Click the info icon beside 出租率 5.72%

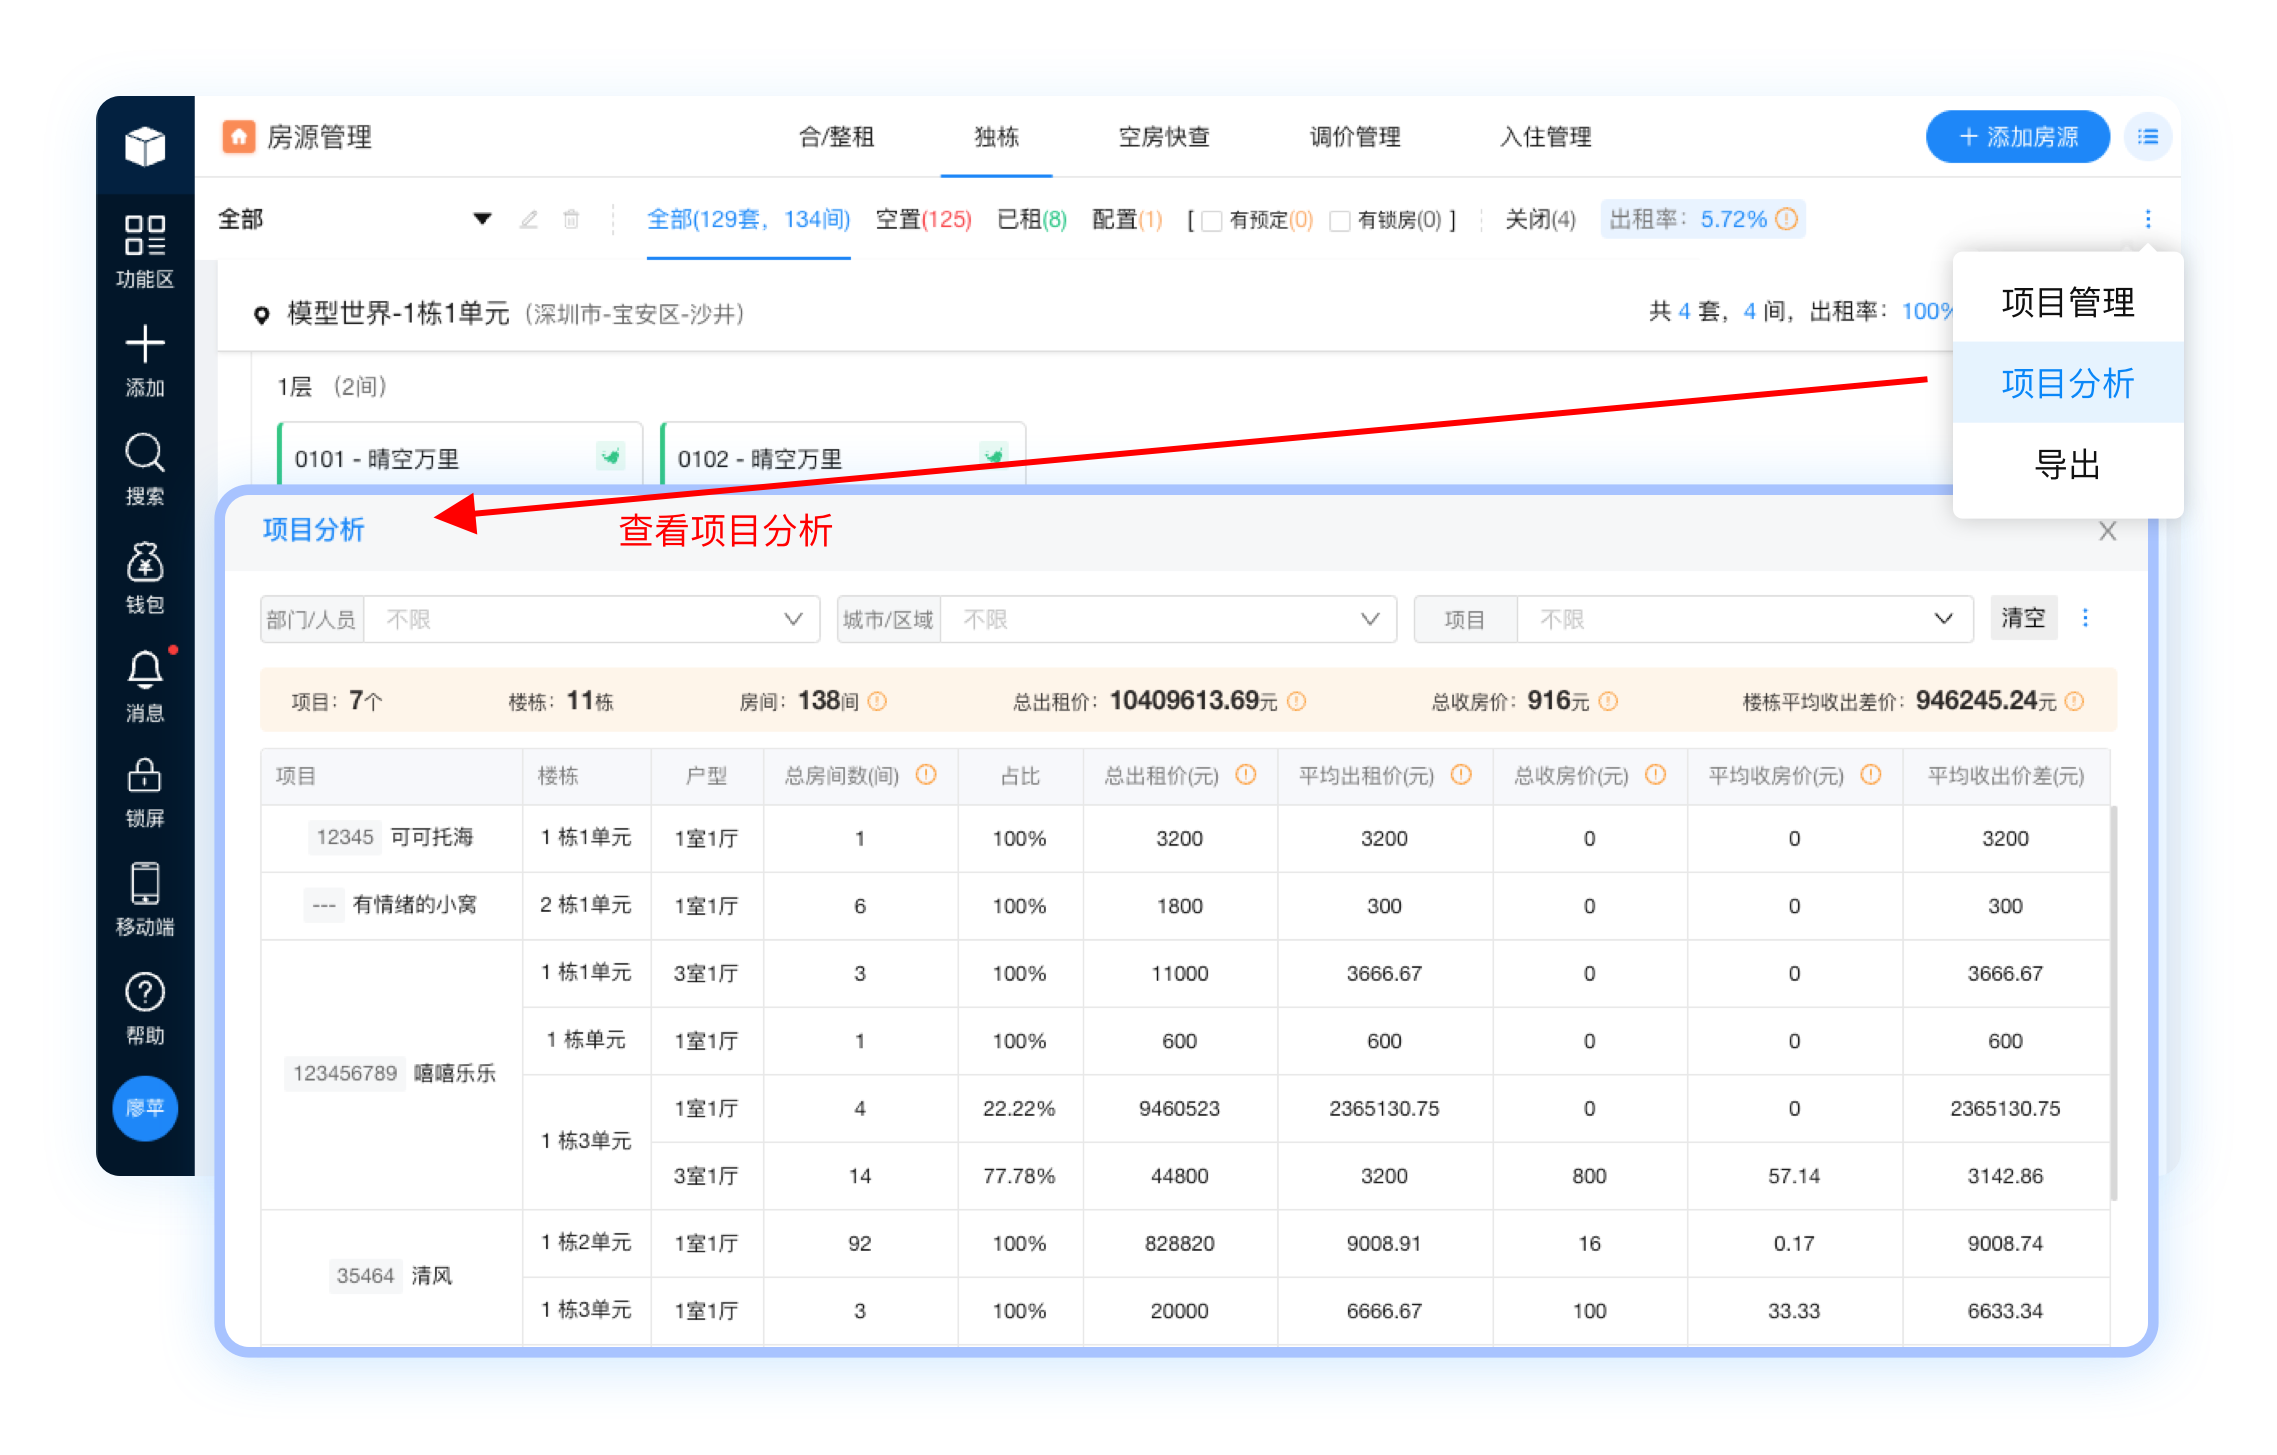click(x=1787, y=219)
